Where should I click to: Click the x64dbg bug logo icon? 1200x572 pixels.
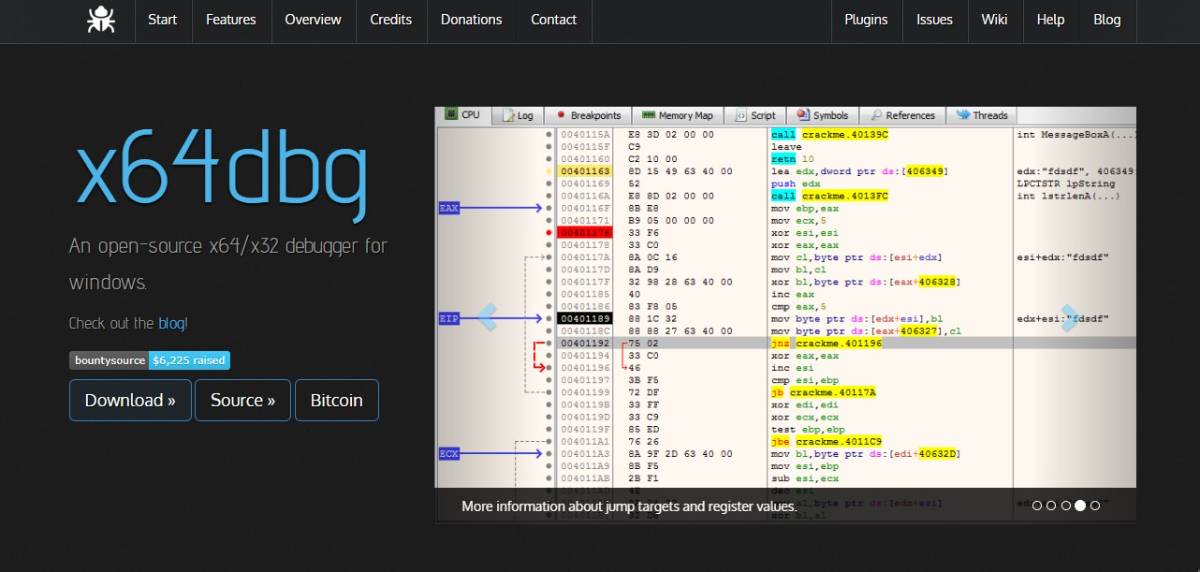coord(101,19)
